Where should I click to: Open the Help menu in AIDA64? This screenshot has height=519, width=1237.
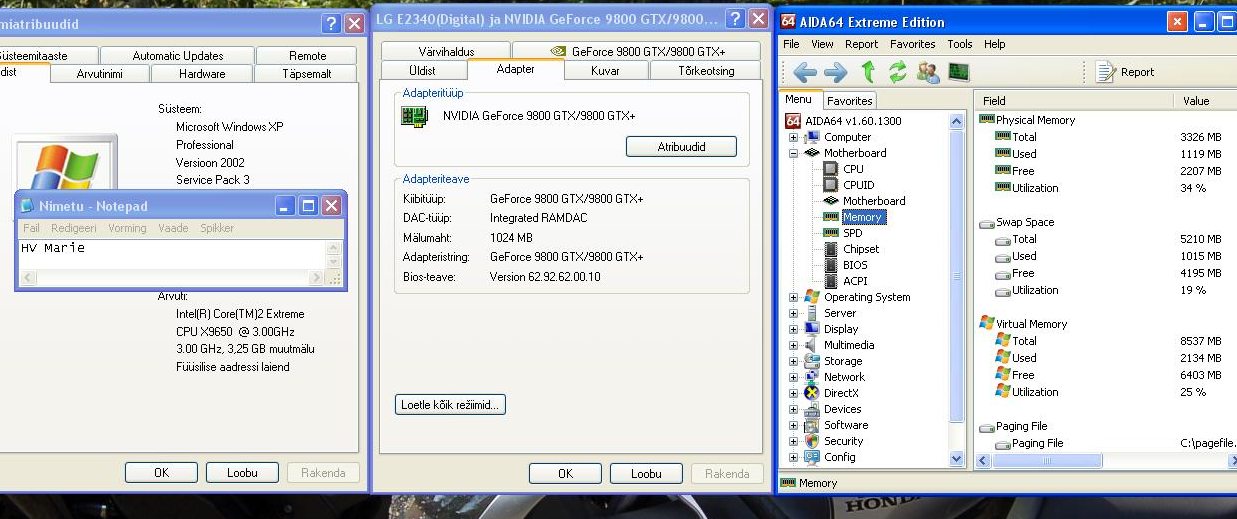pos(994,44)
